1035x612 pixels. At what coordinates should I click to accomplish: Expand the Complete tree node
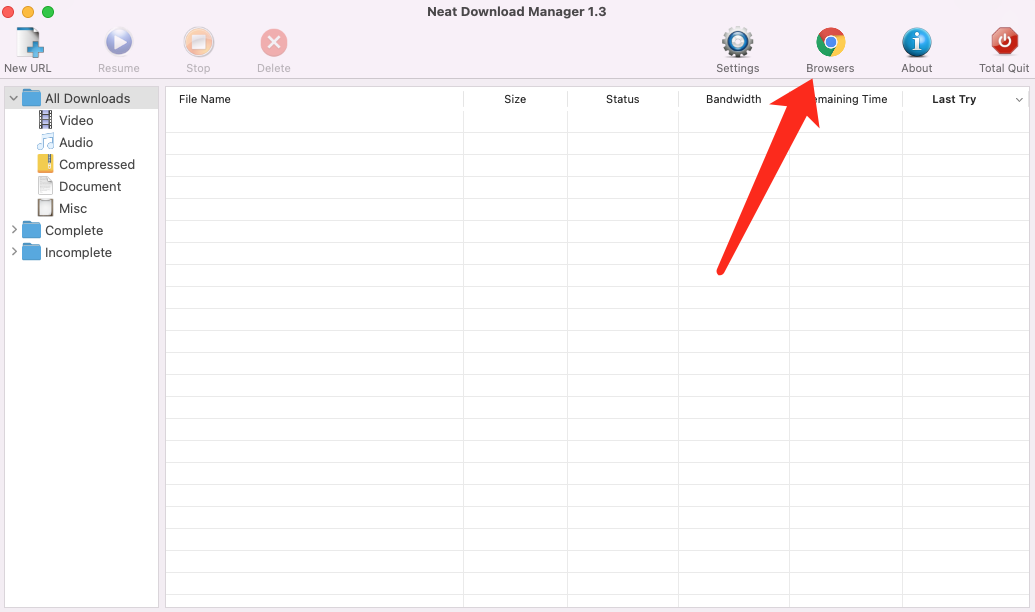pyautogui.click(x=14, y=230)
